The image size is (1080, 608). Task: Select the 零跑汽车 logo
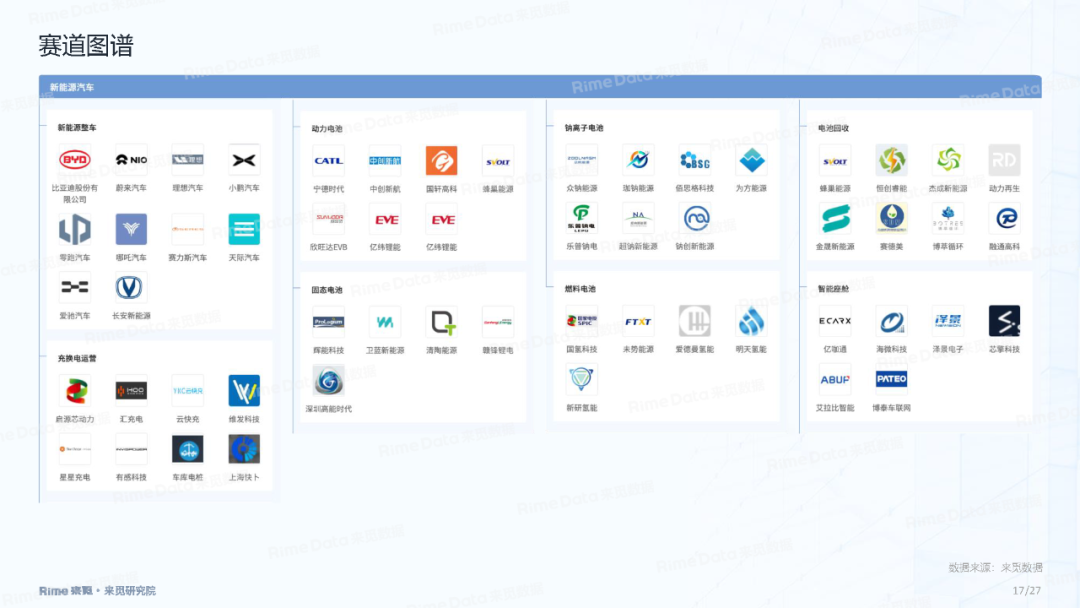tap(74, 229)
